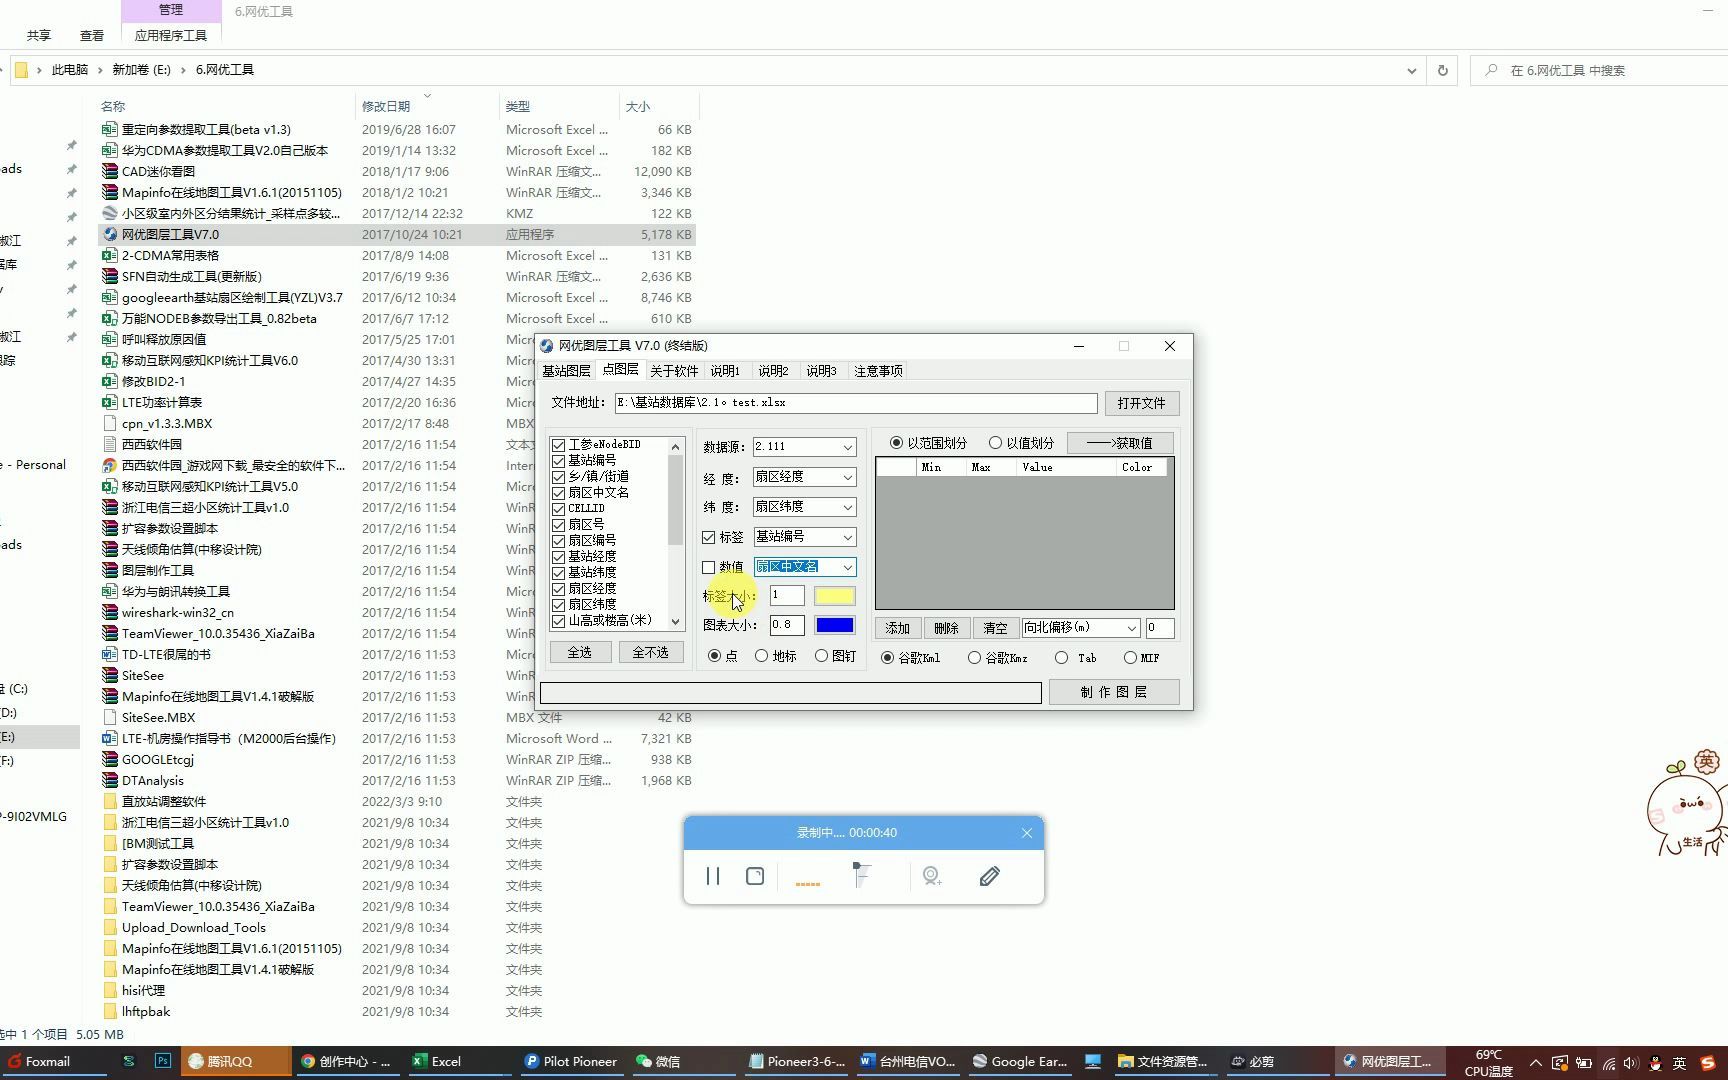Open the 向北偏移(m) dropdown
This screenshot has width=1728, height=1080.
1131,628
